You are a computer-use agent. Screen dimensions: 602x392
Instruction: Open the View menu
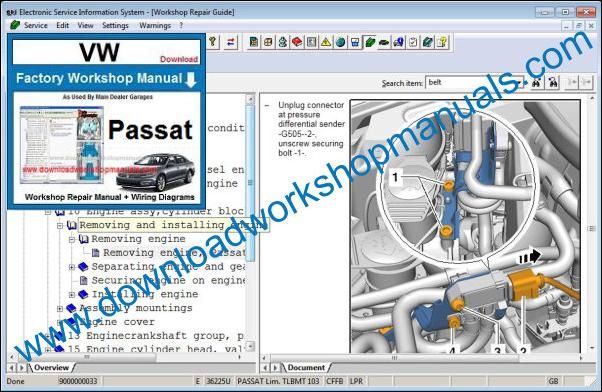(x=85, y=25)
